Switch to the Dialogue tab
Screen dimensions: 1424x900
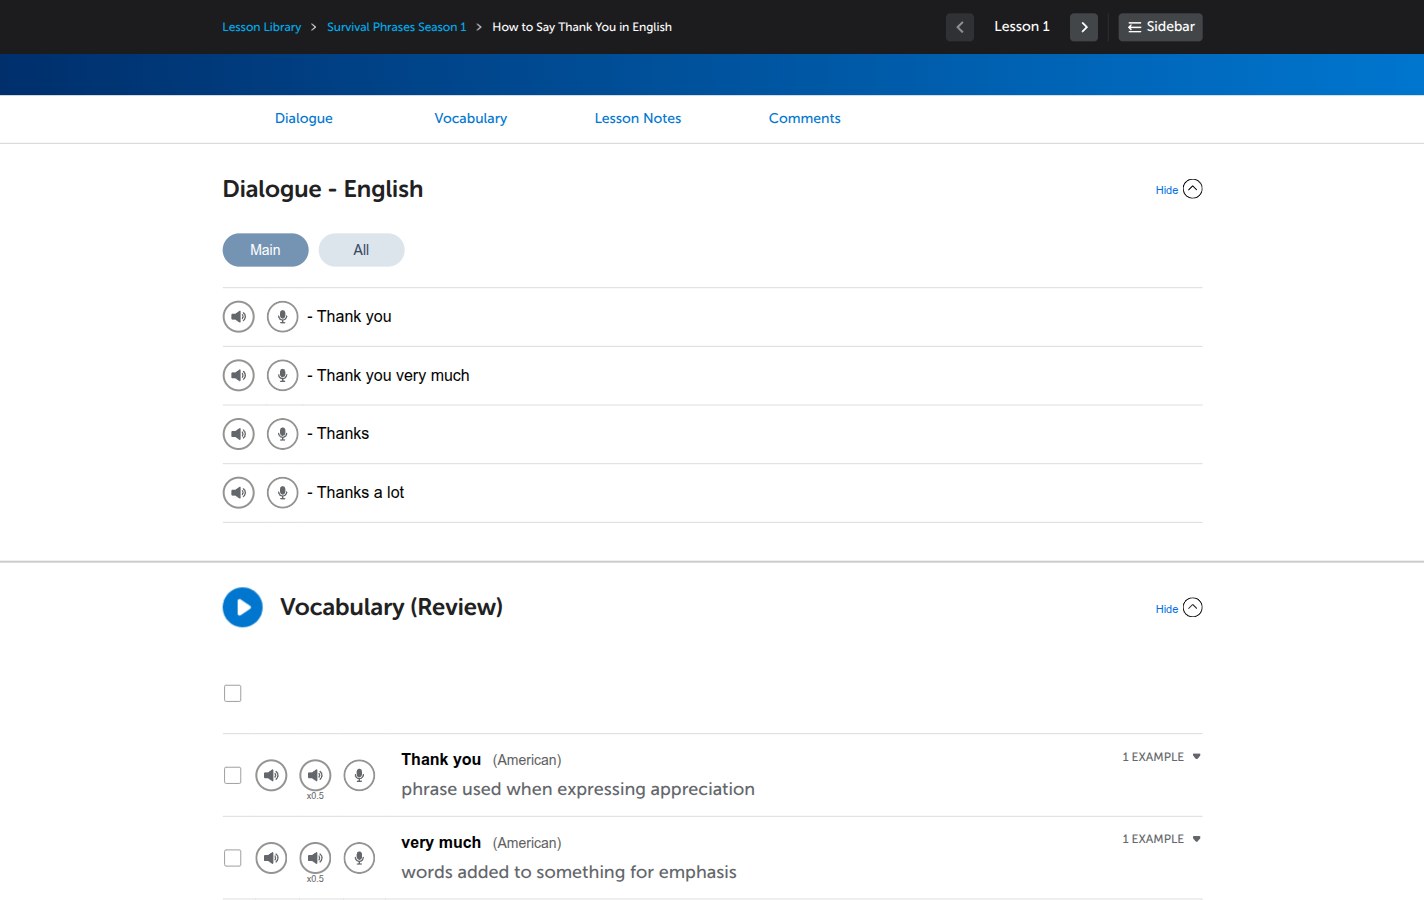coord(304,118)
